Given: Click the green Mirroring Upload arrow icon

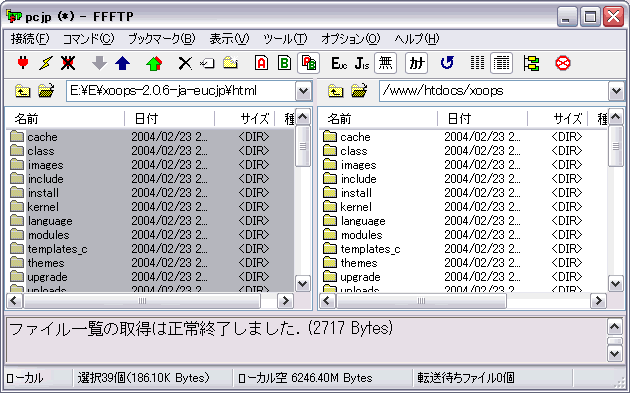Looking at the screenshot, I should (x=154, y=63).
